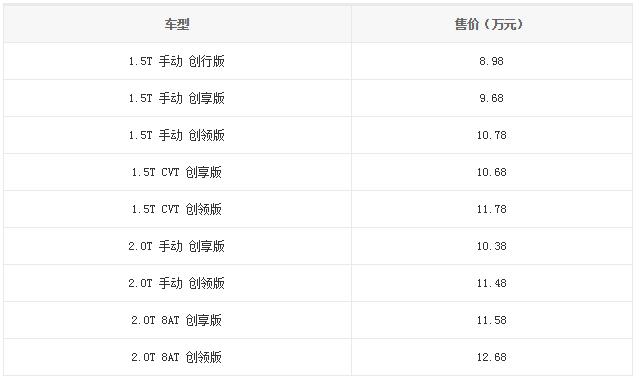This screenshot has height=381, width=639.
Task: Click the 车型 column header
Action: 177,24
